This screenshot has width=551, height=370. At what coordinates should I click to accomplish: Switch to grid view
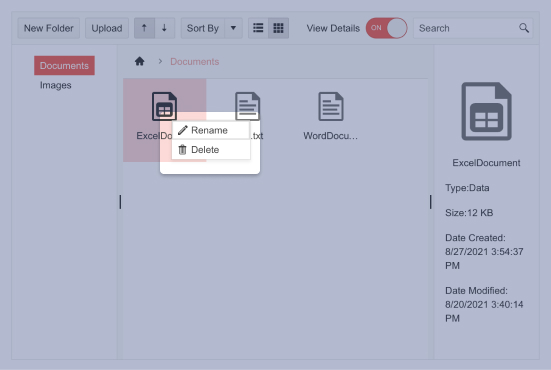(278, 28)
